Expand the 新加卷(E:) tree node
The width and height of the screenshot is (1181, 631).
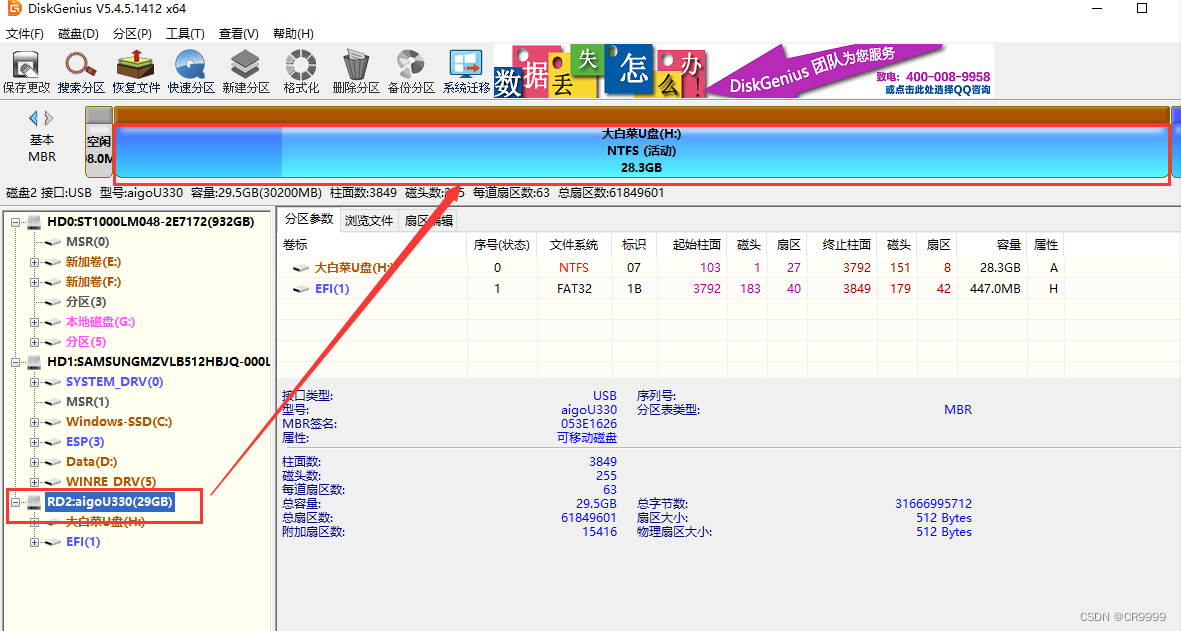(x=35, y=262)
